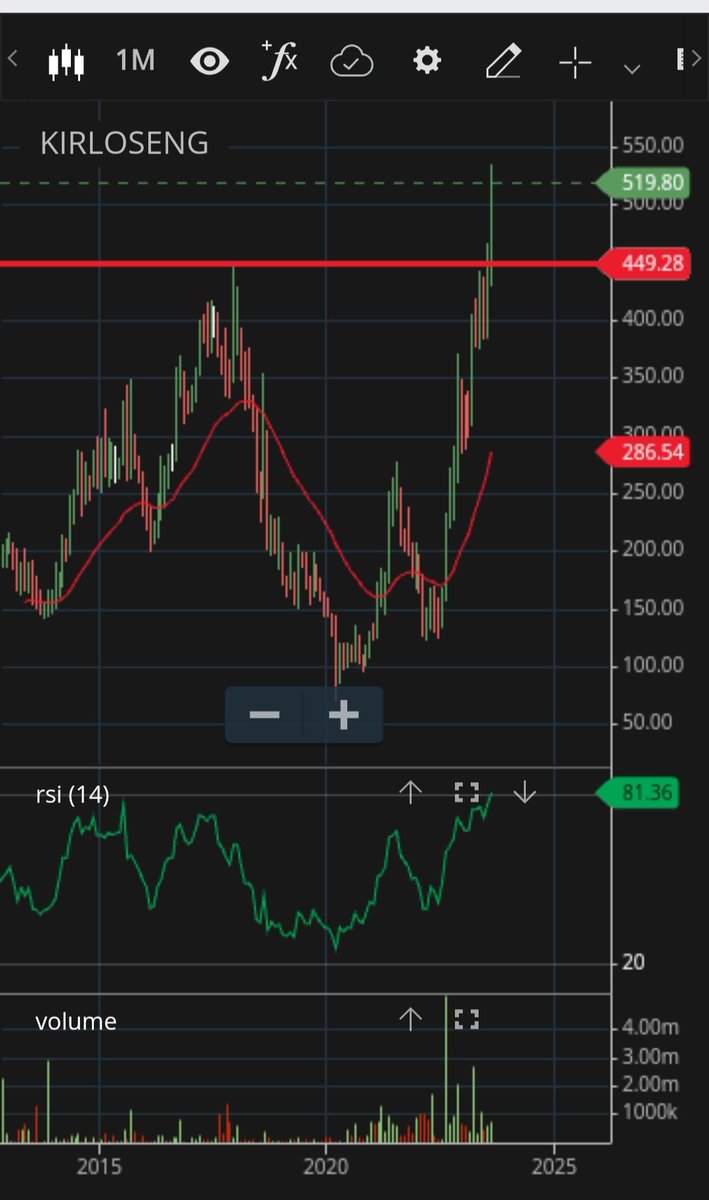709x1200 pixels.
Task: Click the RSI axis 20 label
Action: (x=632, y=963)
